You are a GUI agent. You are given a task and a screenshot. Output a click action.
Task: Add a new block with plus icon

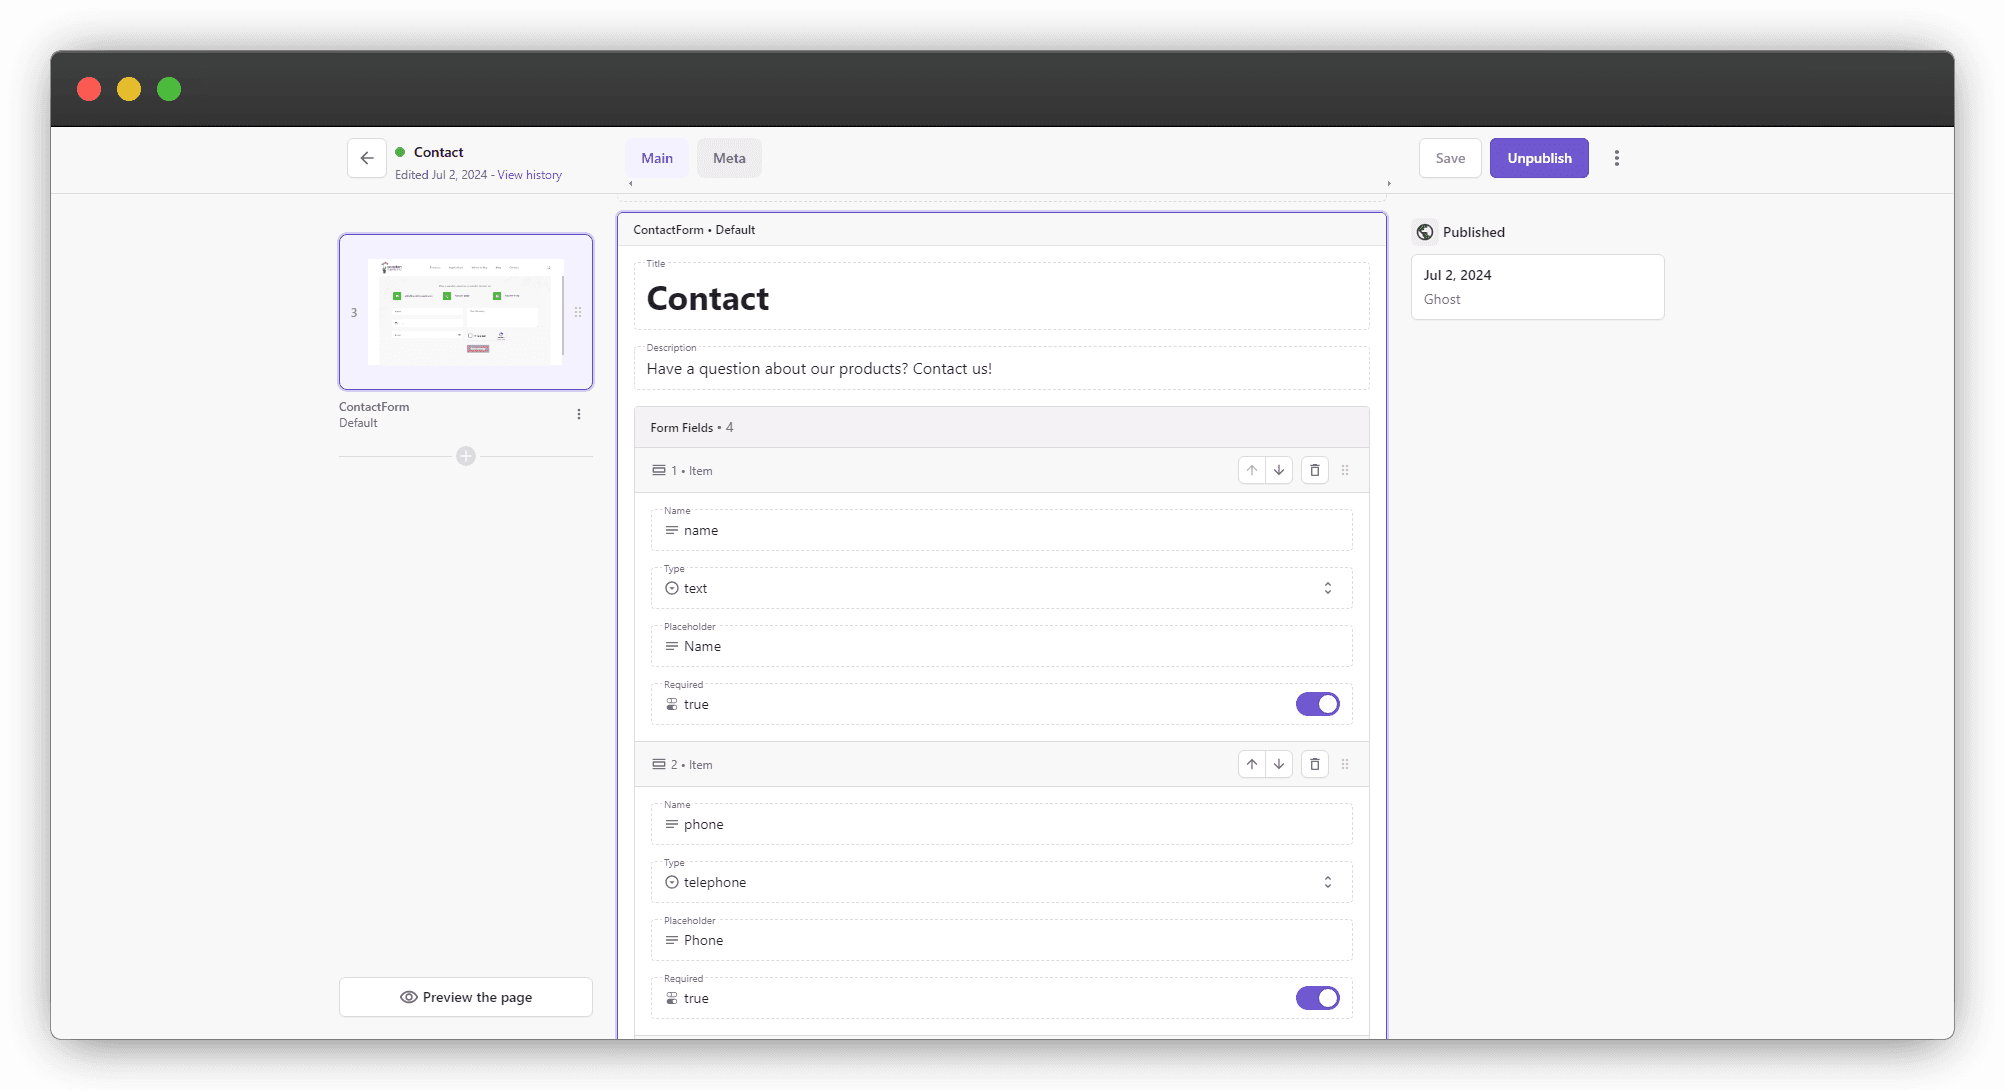pyautogui.click(x=466, y=456)
